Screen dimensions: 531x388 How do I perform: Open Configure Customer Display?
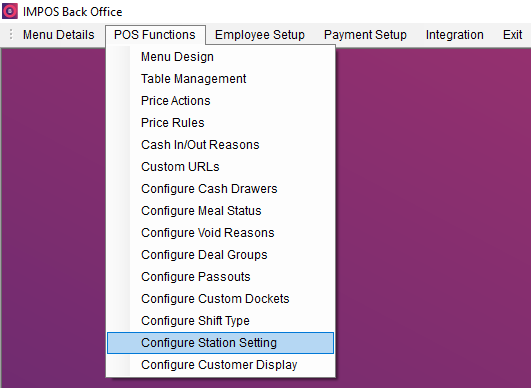220,365
